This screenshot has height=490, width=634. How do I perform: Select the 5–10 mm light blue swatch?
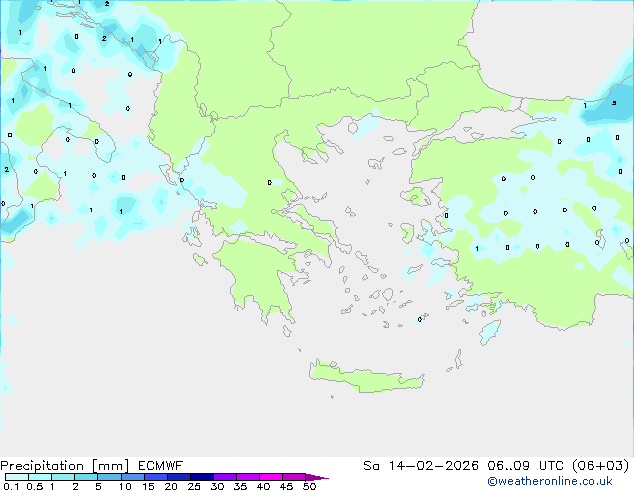(109, 477)
